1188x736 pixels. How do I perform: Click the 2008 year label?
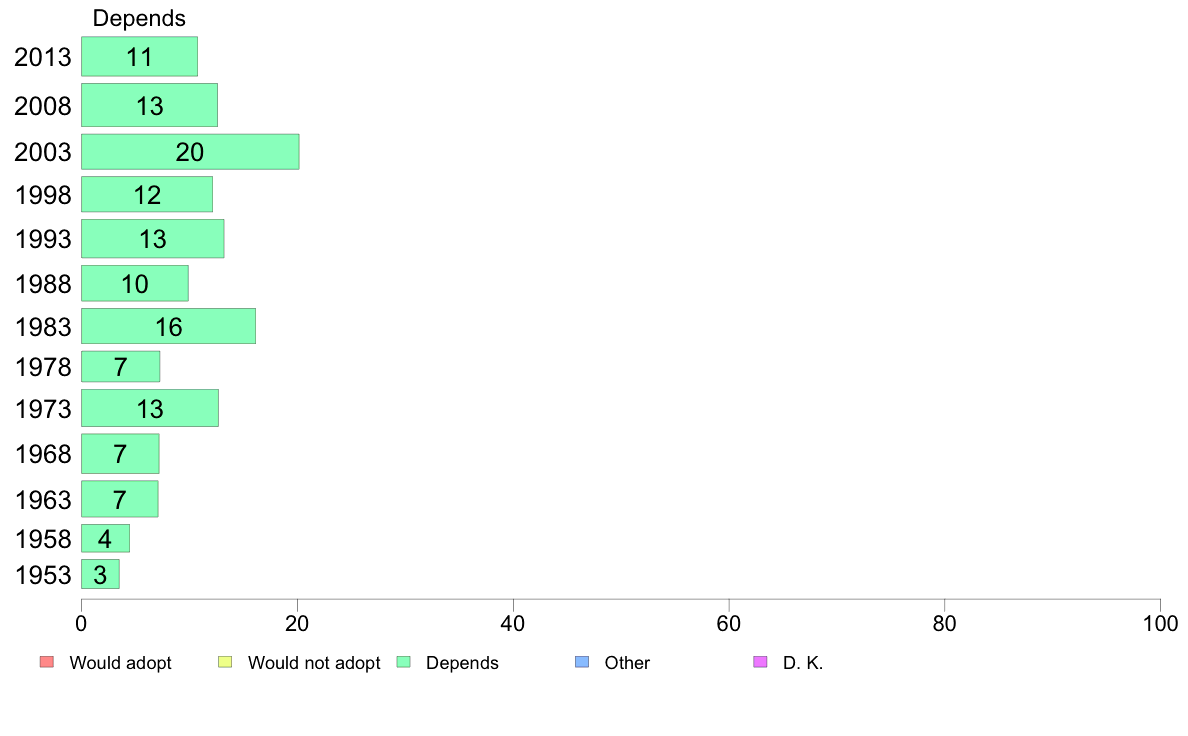click(x=42, y=106)
